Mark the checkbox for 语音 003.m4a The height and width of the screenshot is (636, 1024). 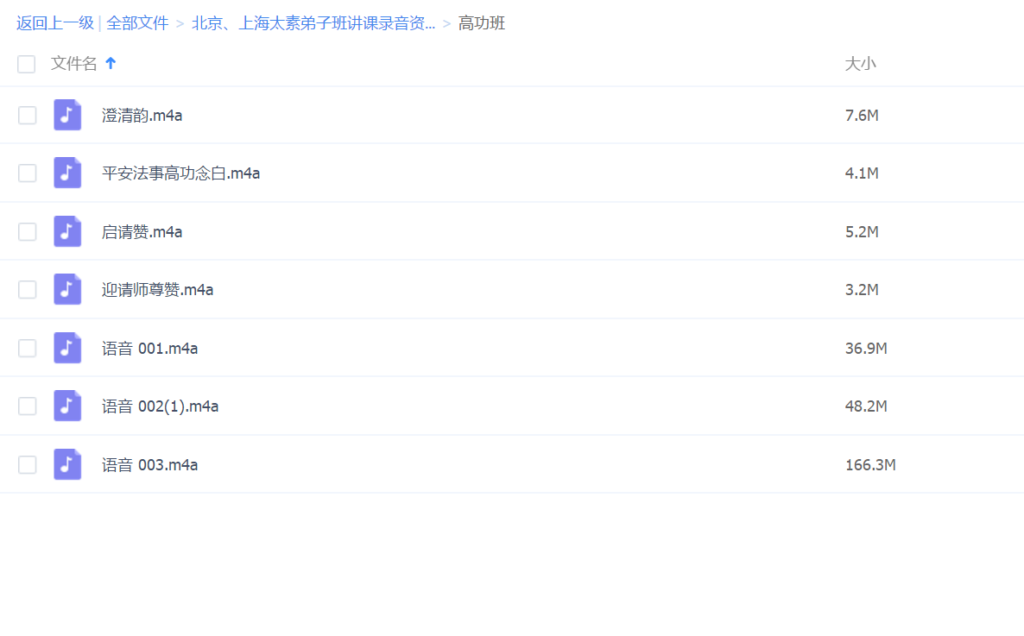[27, 465]
